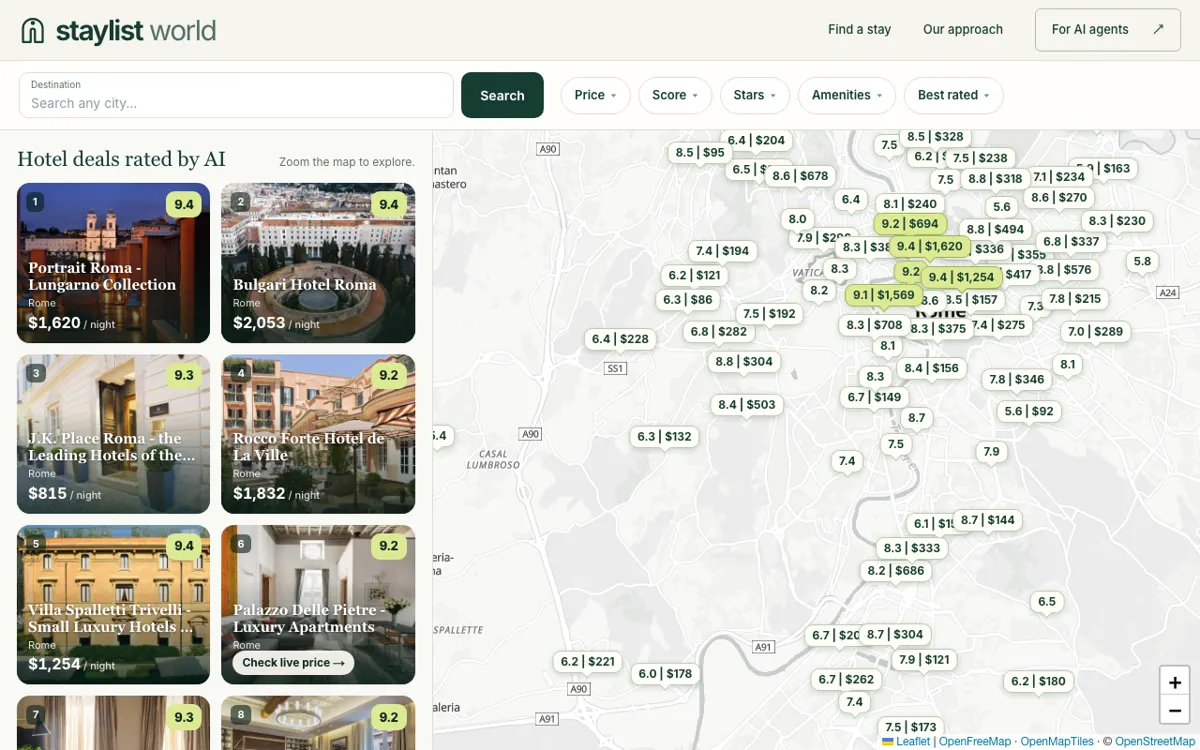
Task: Click the 8.5 | $95 map marker
Action: 700,153
